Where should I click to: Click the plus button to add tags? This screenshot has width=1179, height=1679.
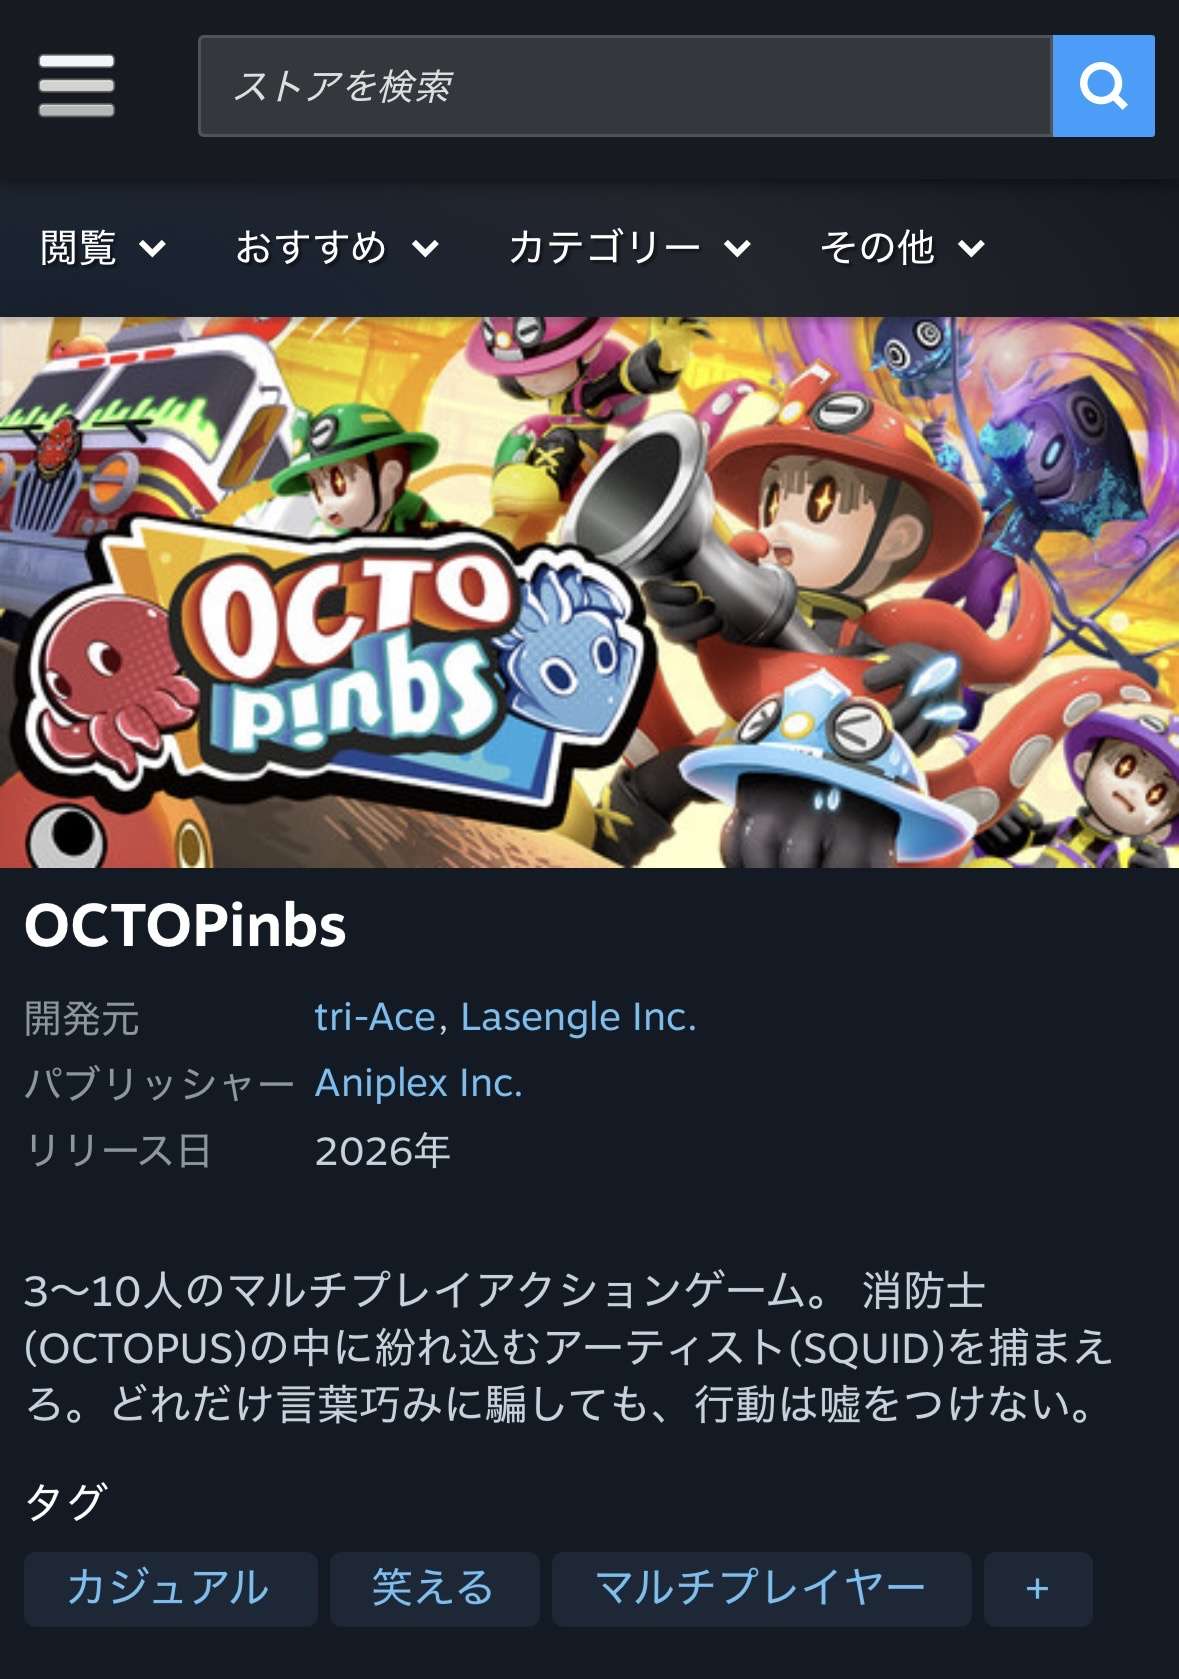point(1038,1589)
